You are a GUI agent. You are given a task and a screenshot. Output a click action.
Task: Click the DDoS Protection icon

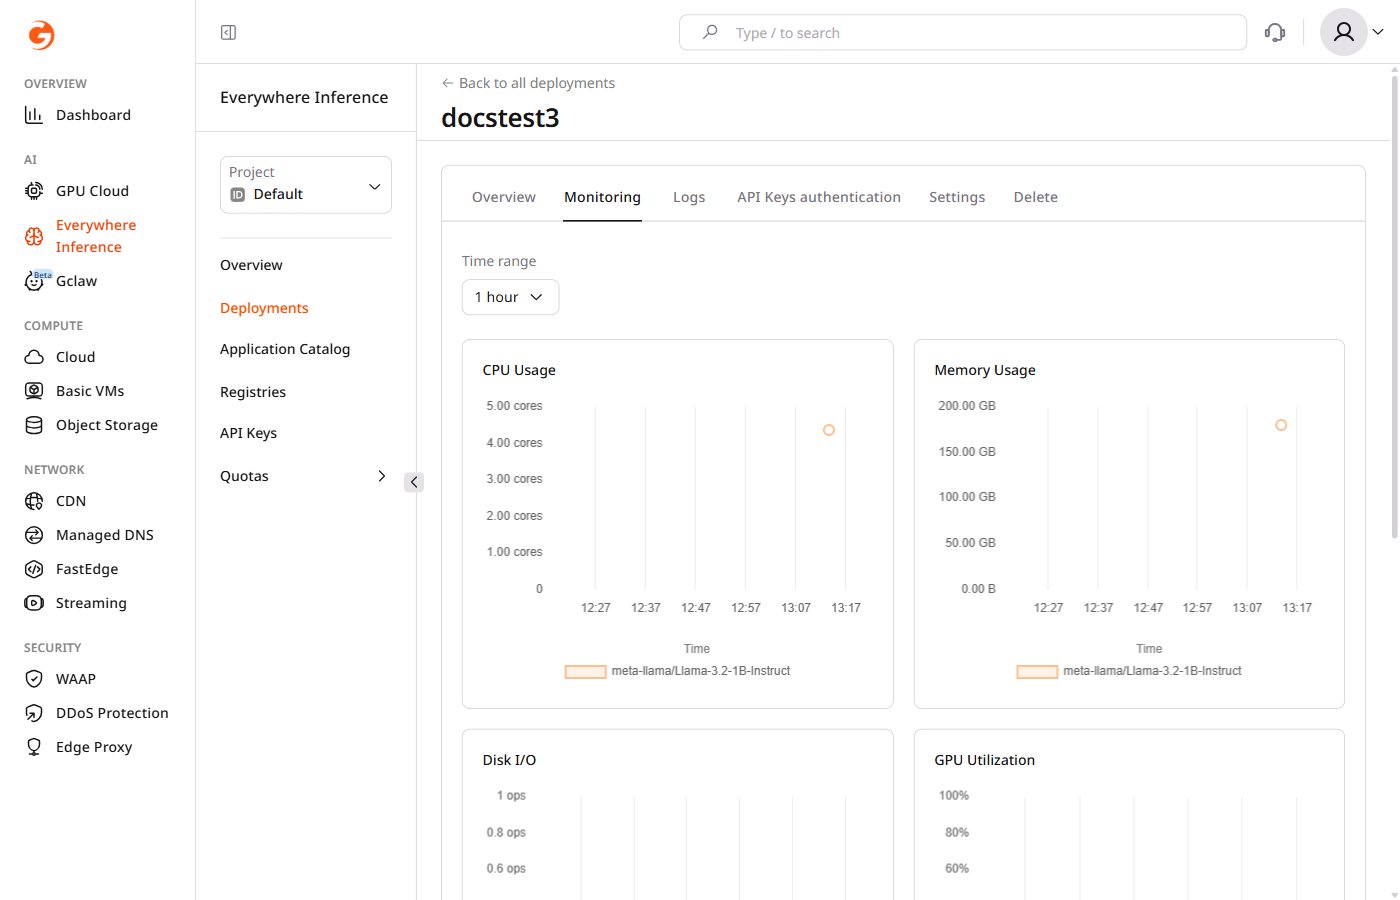point(34,713)
